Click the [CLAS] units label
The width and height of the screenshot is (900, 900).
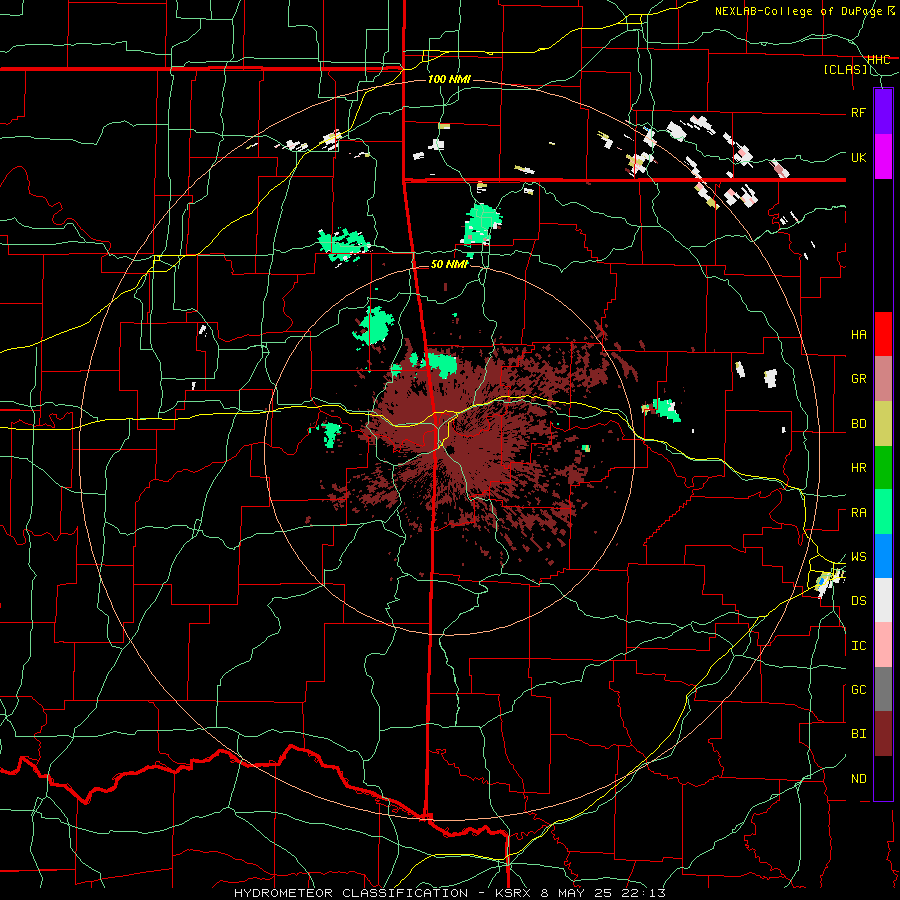tap(845, 70)
